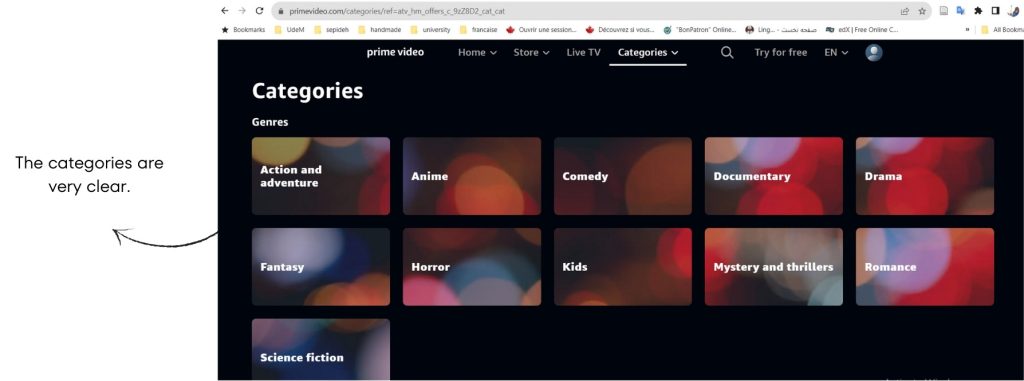Go to Live TV
Image resolution: width=1024 pixels, height=381 pixels.
583,52
